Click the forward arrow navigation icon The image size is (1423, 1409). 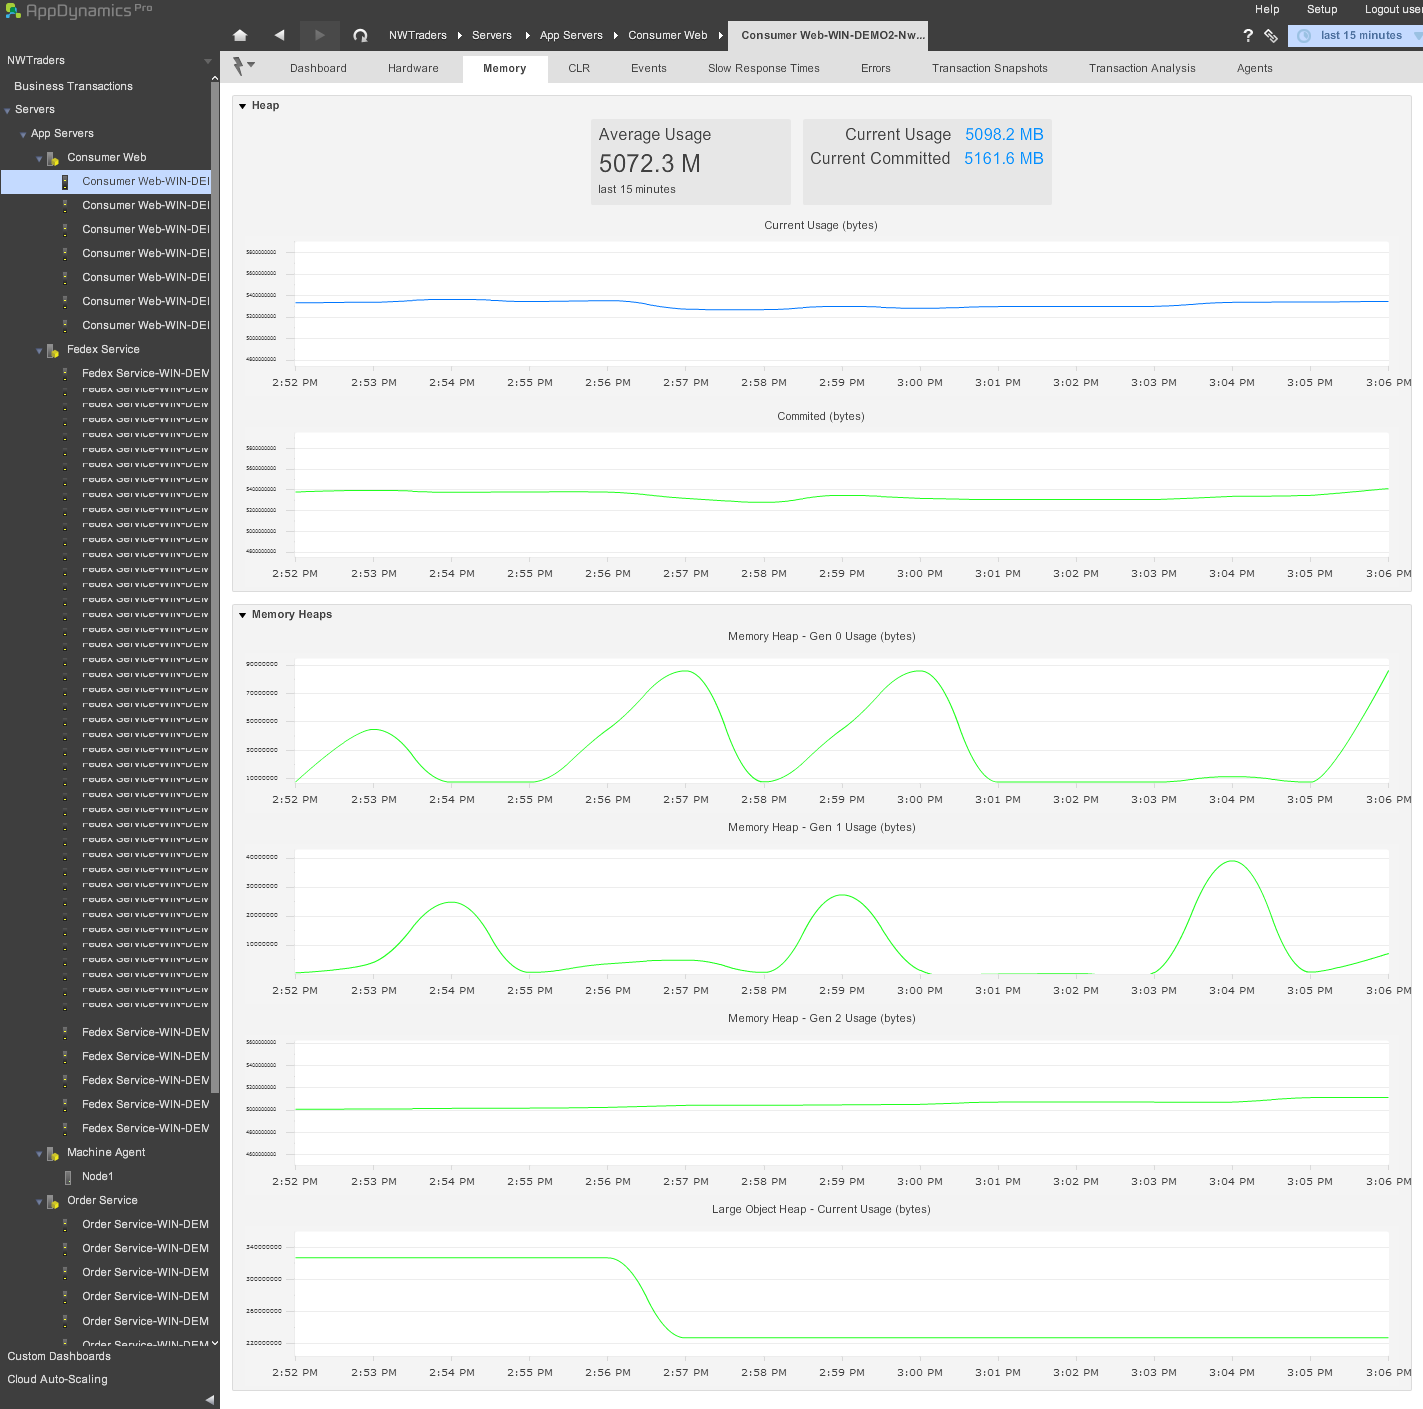tap(319, 35)
